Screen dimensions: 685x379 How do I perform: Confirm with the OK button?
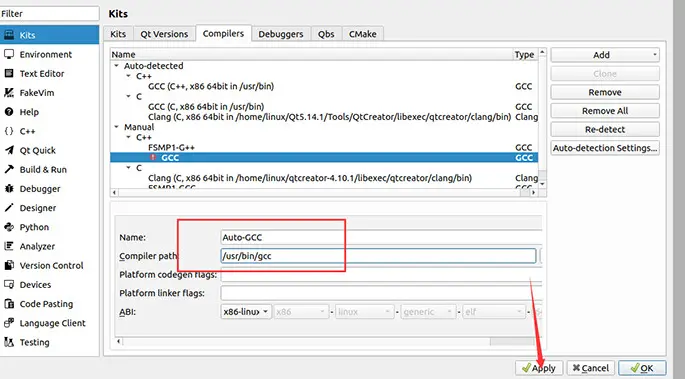642,368
